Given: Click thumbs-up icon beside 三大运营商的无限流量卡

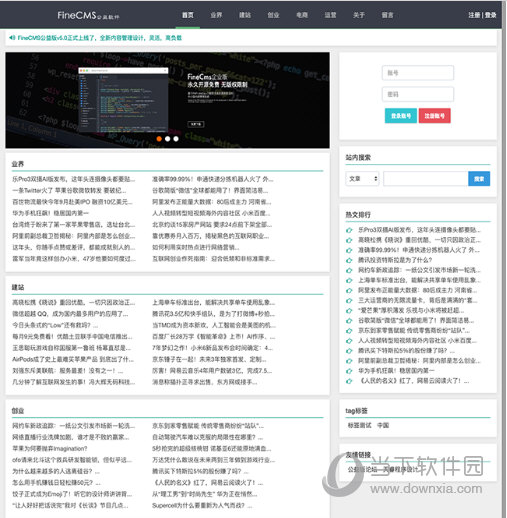Looking at the screenshot, I should [349, 300].
